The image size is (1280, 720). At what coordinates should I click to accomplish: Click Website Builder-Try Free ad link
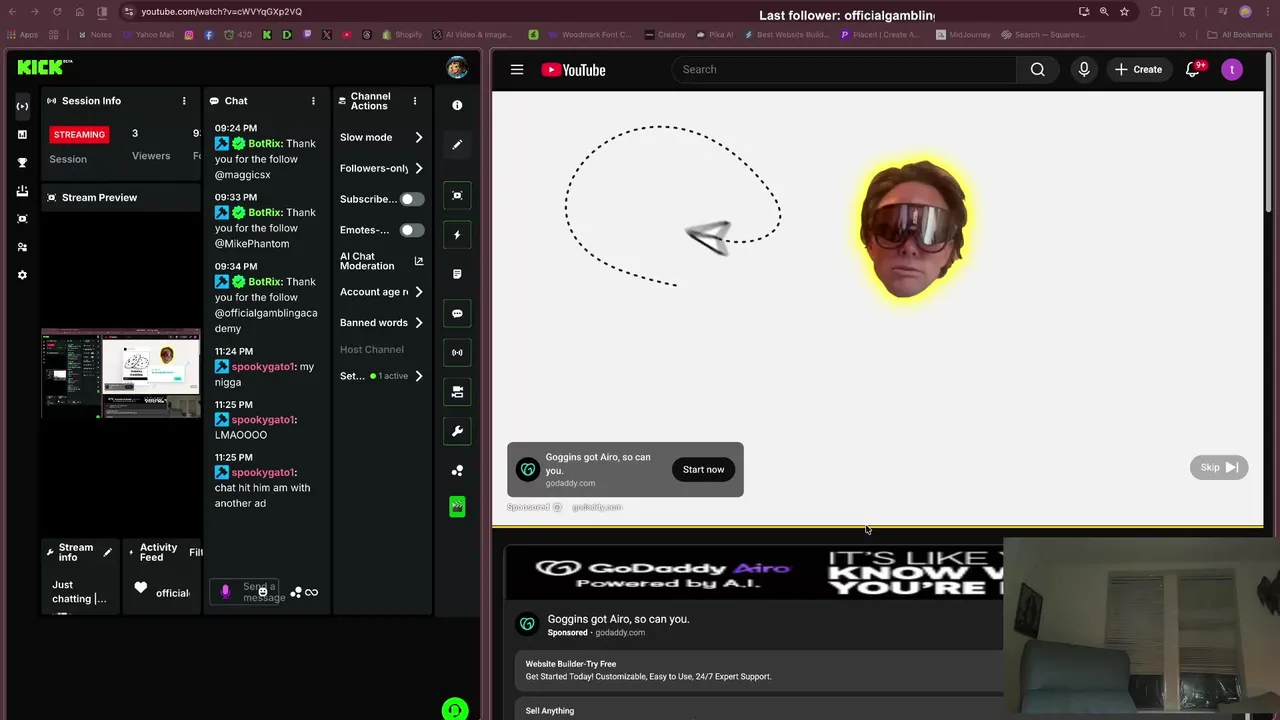coord(571,664)
